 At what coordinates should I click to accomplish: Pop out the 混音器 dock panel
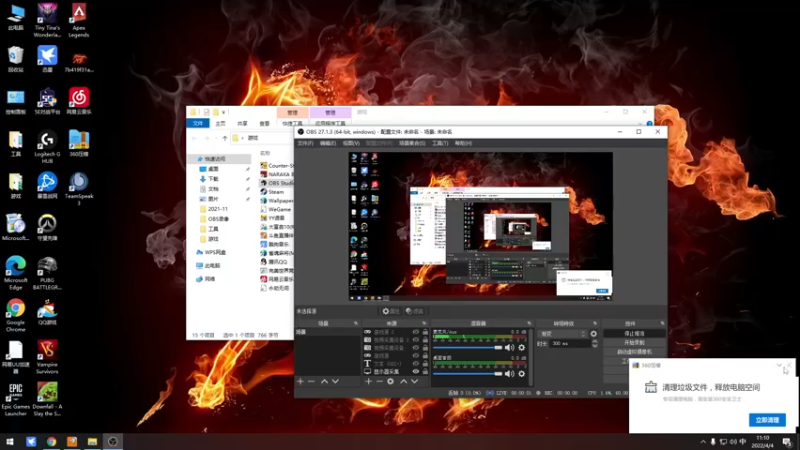coord(529,323)
